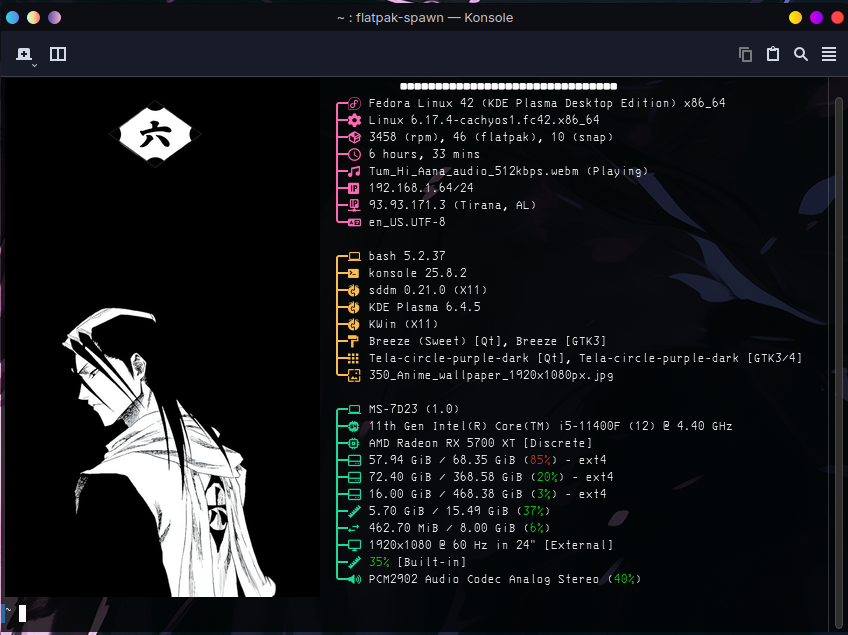Click the GPU icon beside AMD Radeon
Image resolution: width=848 pixels, height=635 pixels.
(354, 444)
